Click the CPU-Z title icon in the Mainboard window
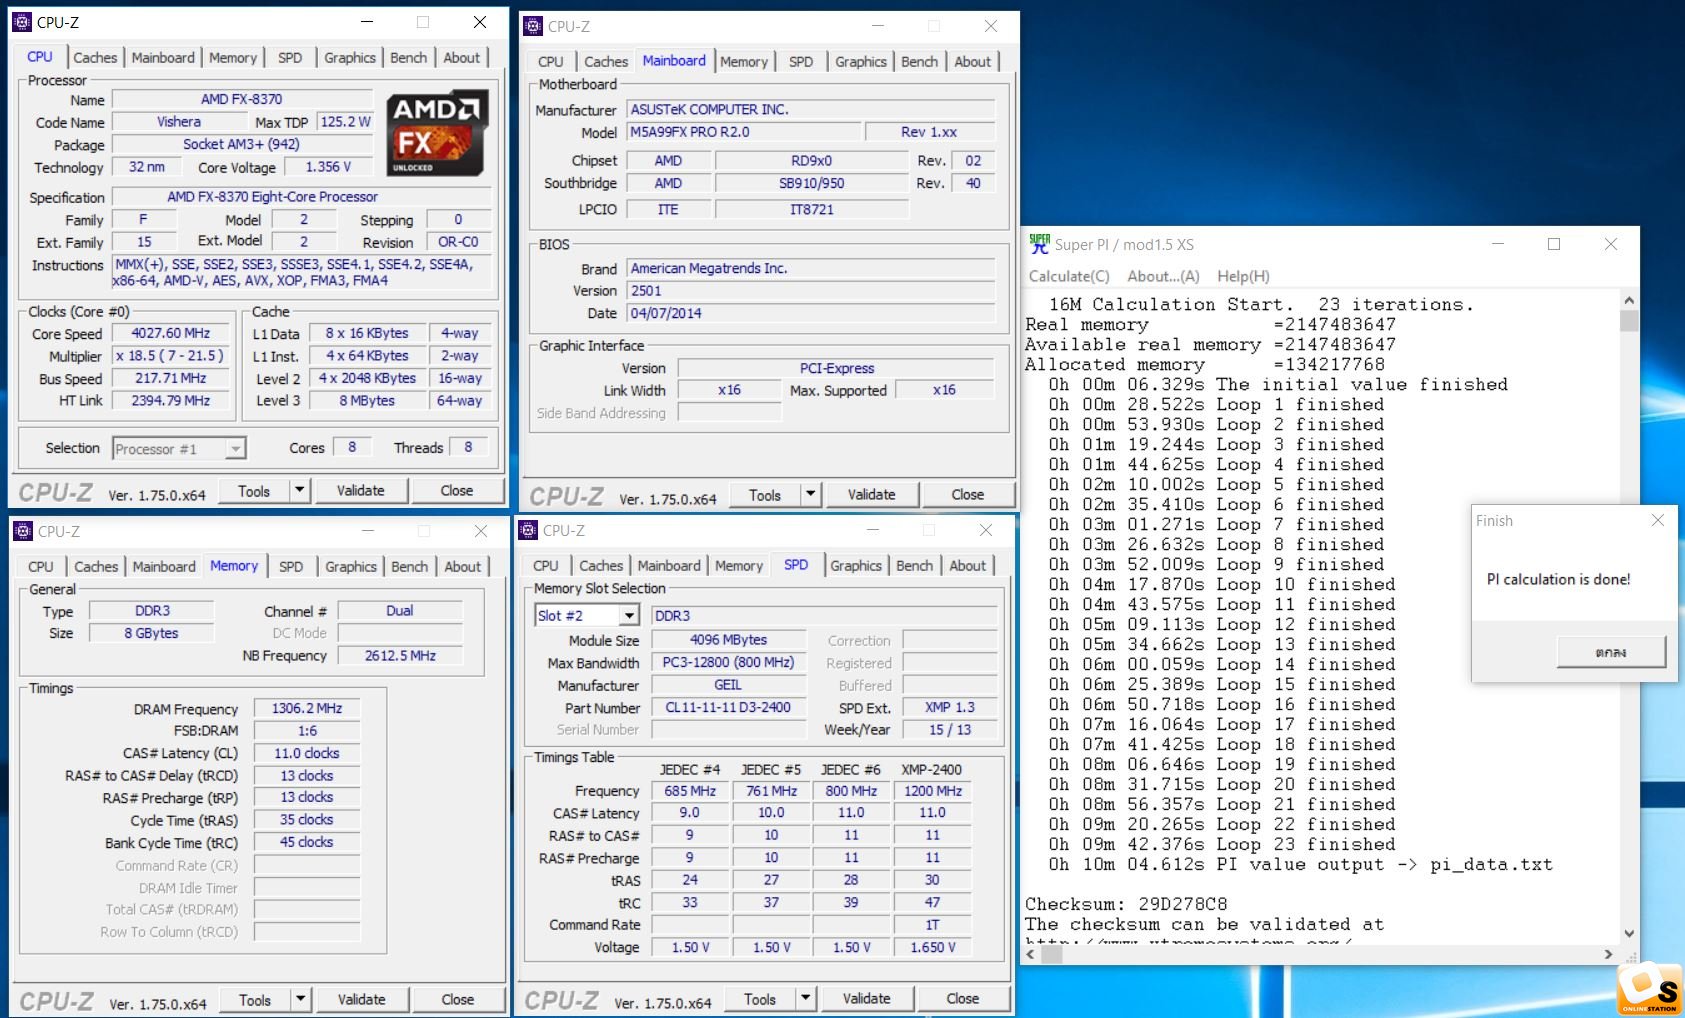This screenshot has width=1685, height=1018. click(x=533, y=26)
